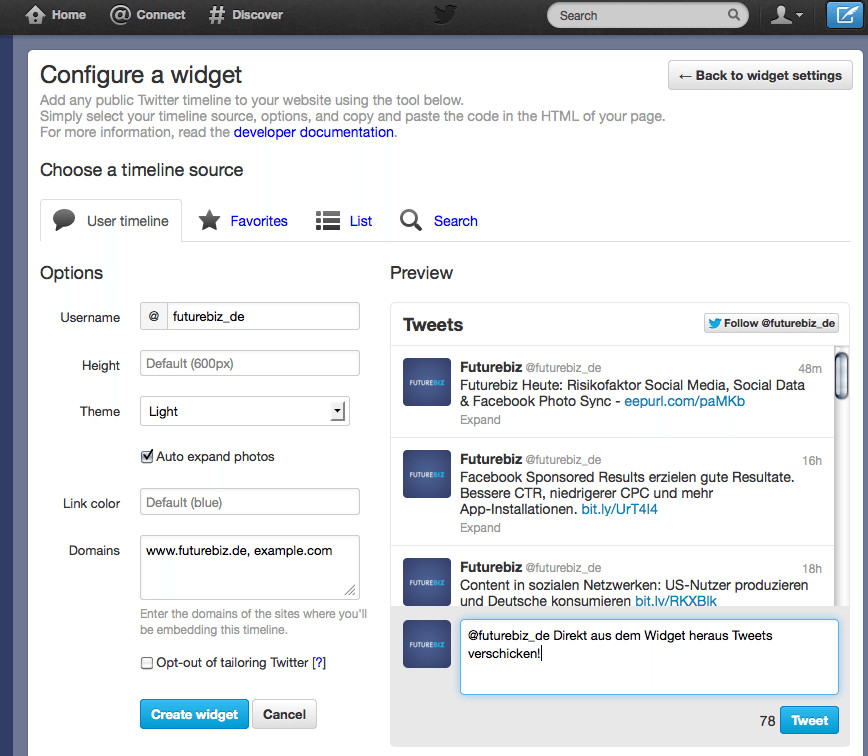Click the Domains textarea resize handle
This screenshot has height=756, width=868.
350,590
